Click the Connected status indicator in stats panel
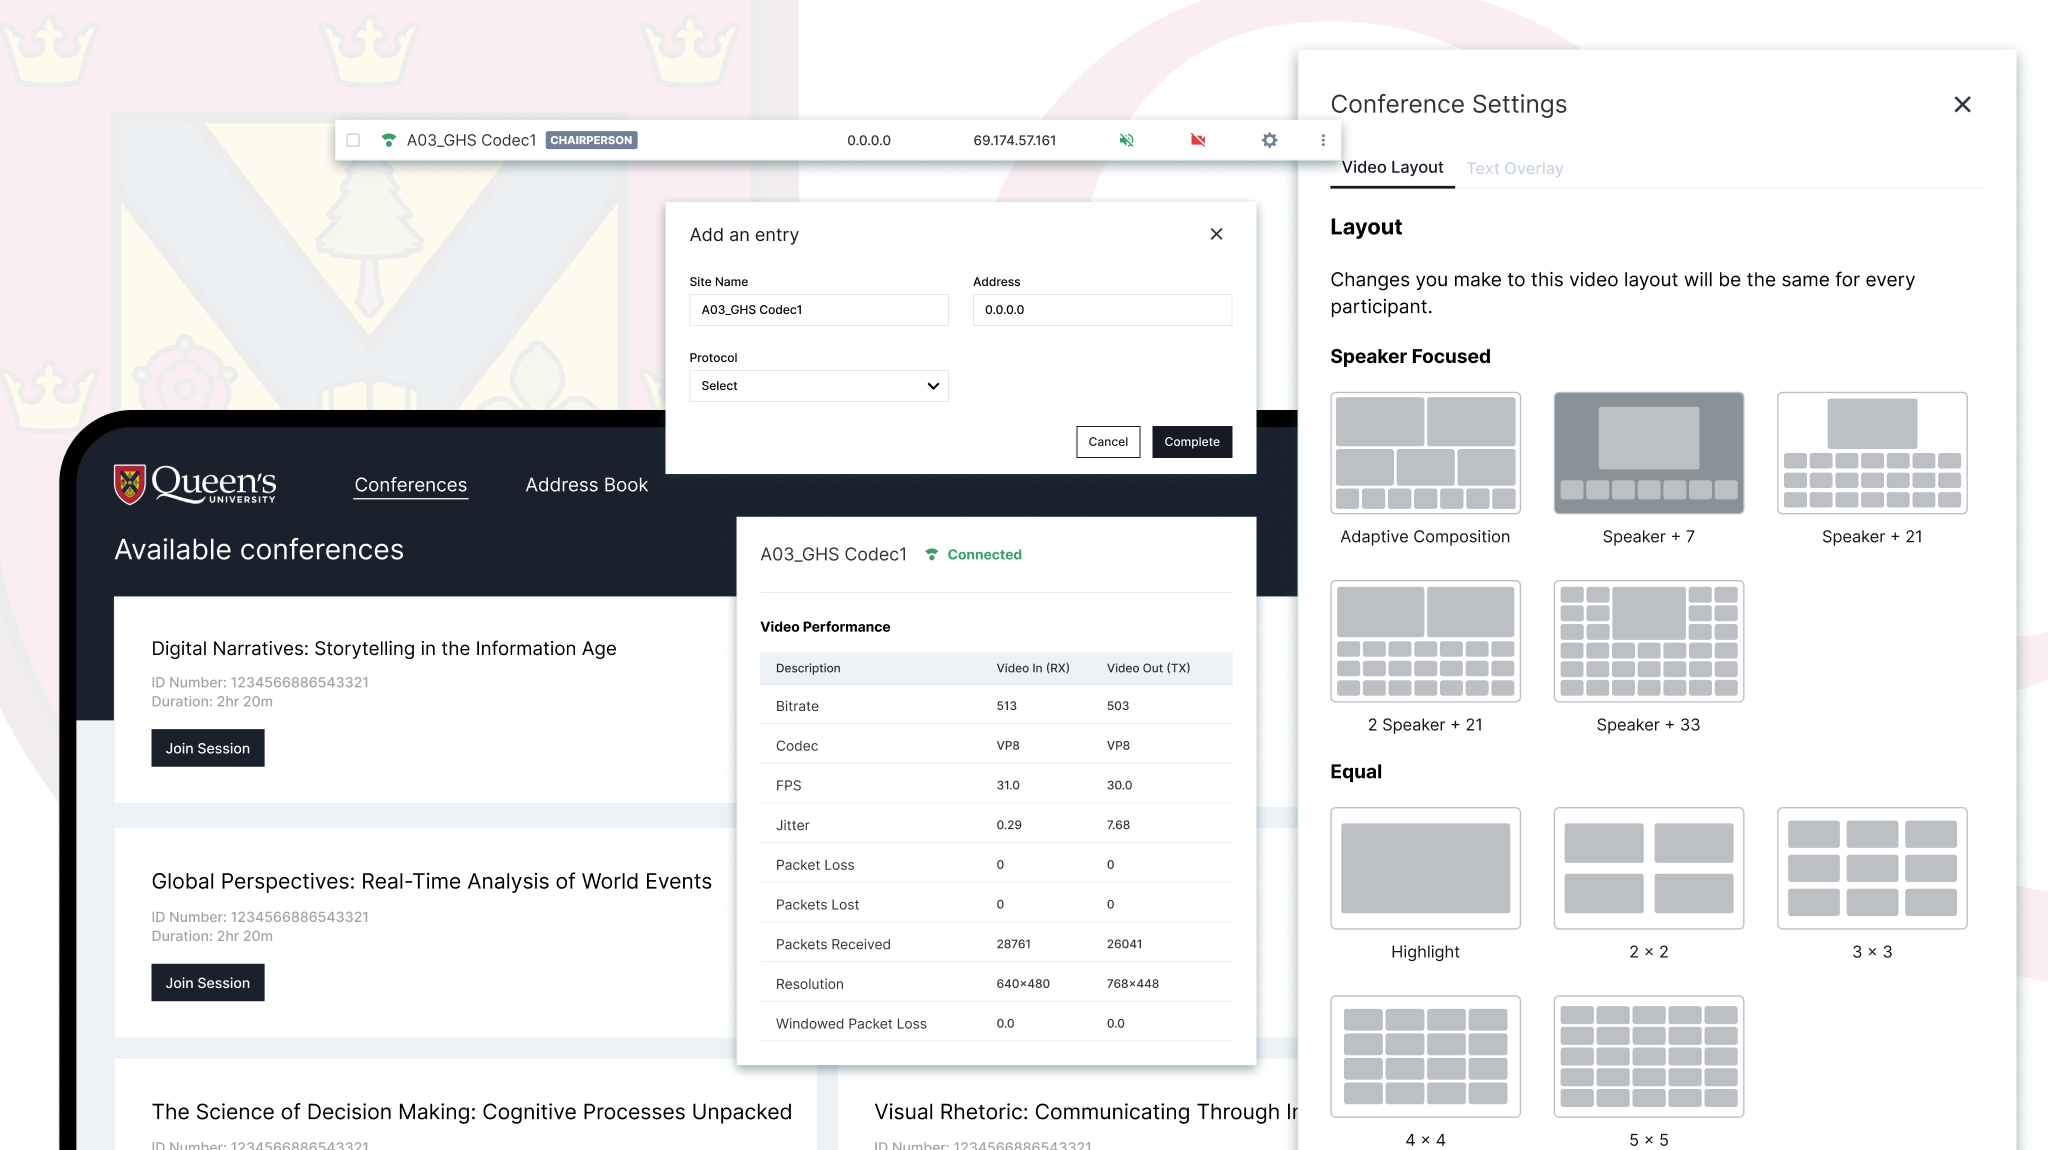The width and height of the screenshot is (2048, 1150). click(973, 554)
